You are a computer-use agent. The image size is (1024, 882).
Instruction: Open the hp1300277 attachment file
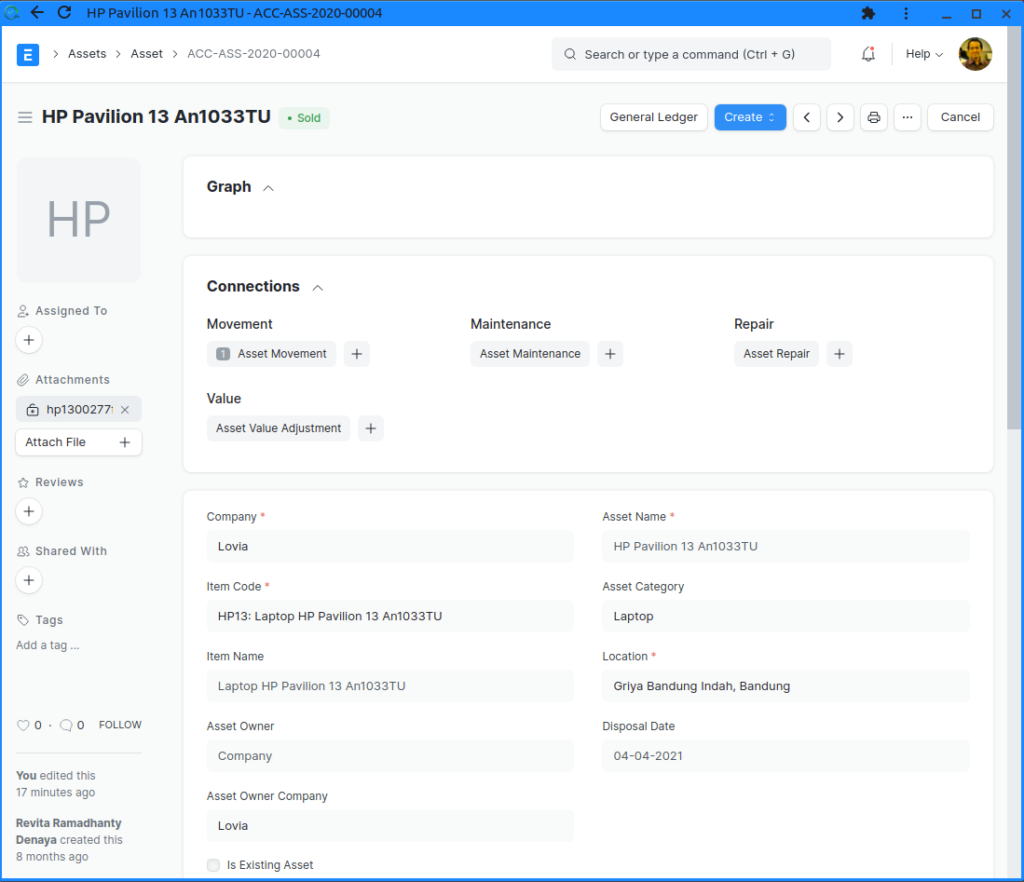pyautogui.click(x=79, y=409)
